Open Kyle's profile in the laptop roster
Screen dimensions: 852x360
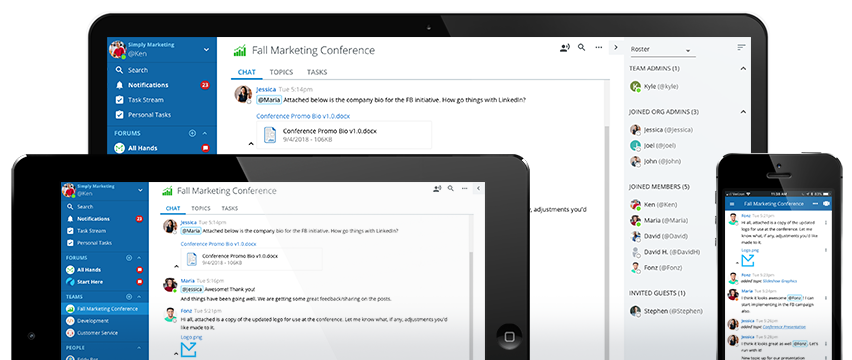pyautogui.click(x=654, y=86)
